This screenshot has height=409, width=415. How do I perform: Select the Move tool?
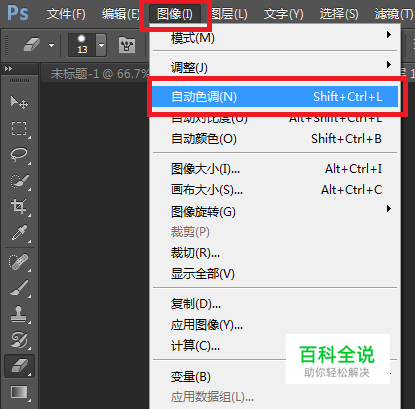coord(19,102)
